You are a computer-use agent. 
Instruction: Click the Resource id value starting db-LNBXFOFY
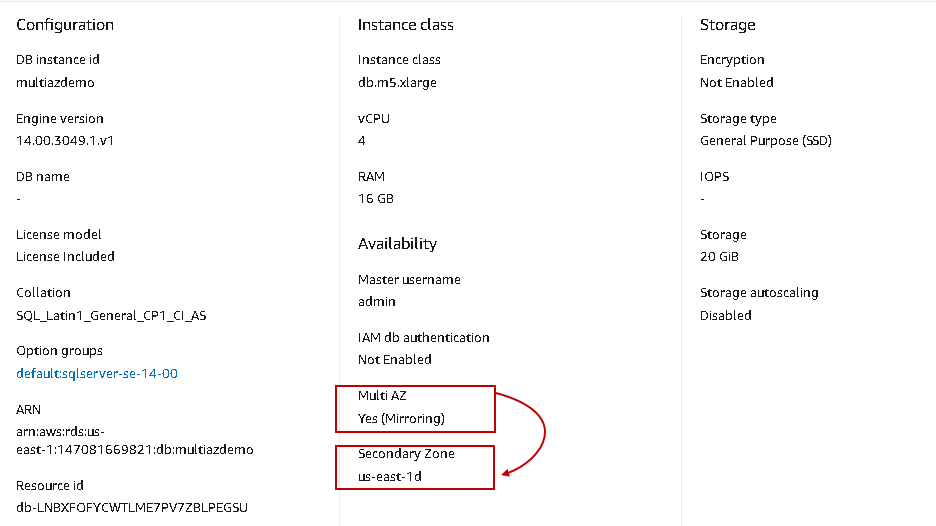(131, 507)
